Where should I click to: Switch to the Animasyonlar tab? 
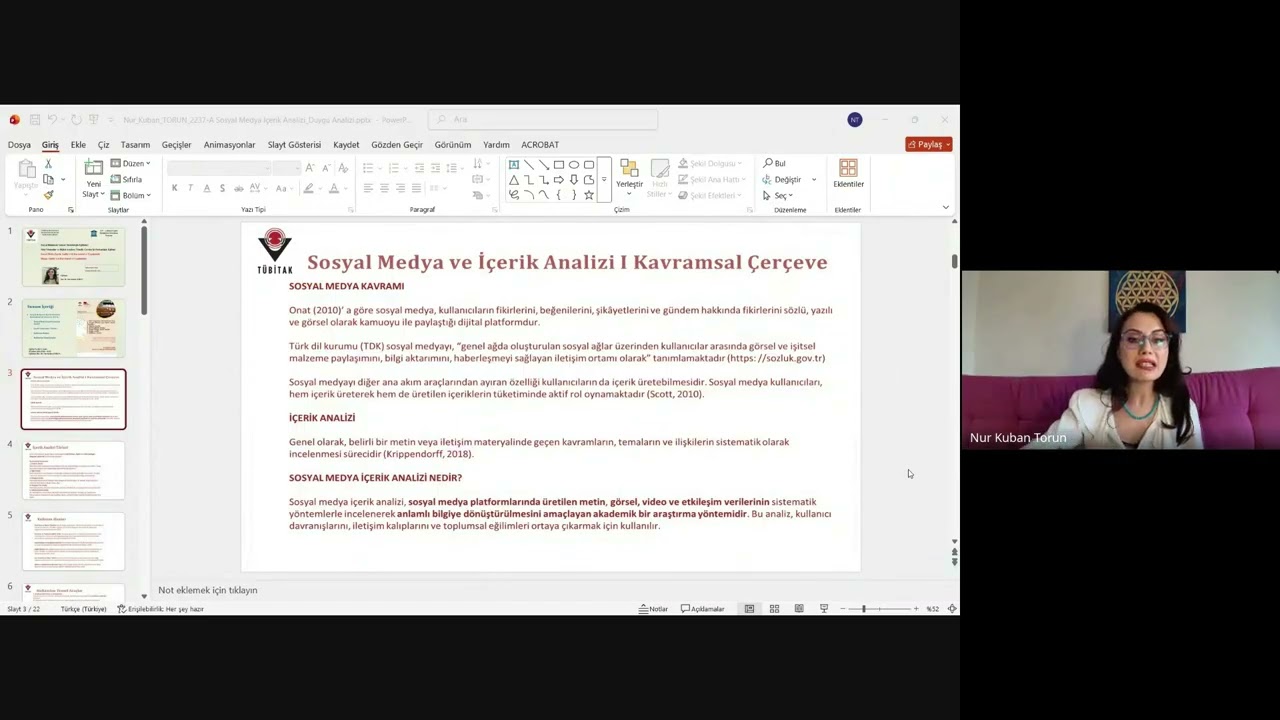tap(229, 145)
